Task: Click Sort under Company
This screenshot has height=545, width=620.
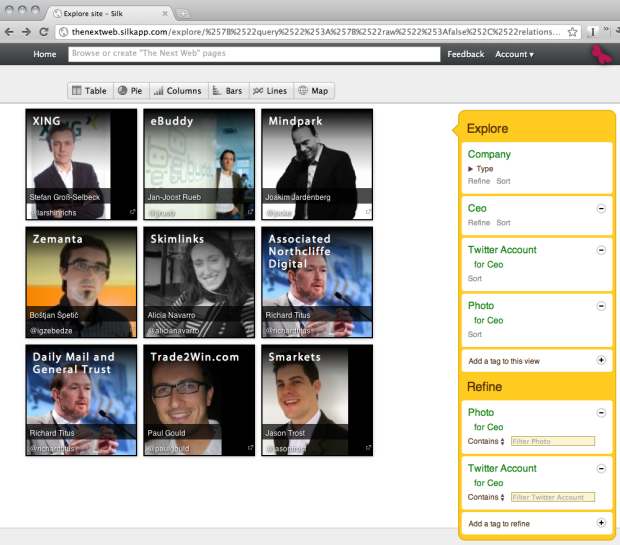Action: (x=503, y=181)
